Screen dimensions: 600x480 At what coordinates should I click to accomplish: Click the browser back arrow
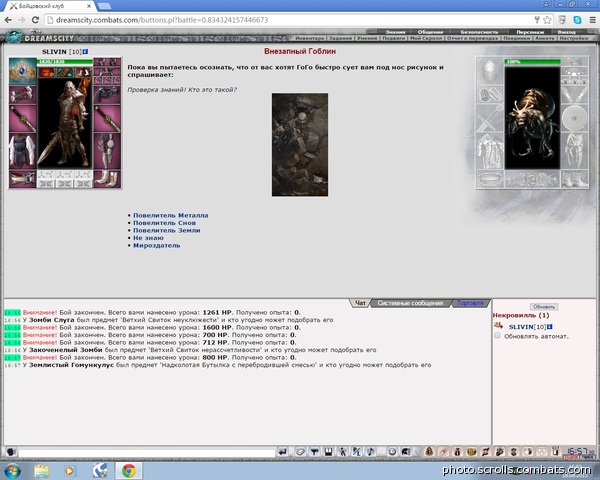click(8, 20)
